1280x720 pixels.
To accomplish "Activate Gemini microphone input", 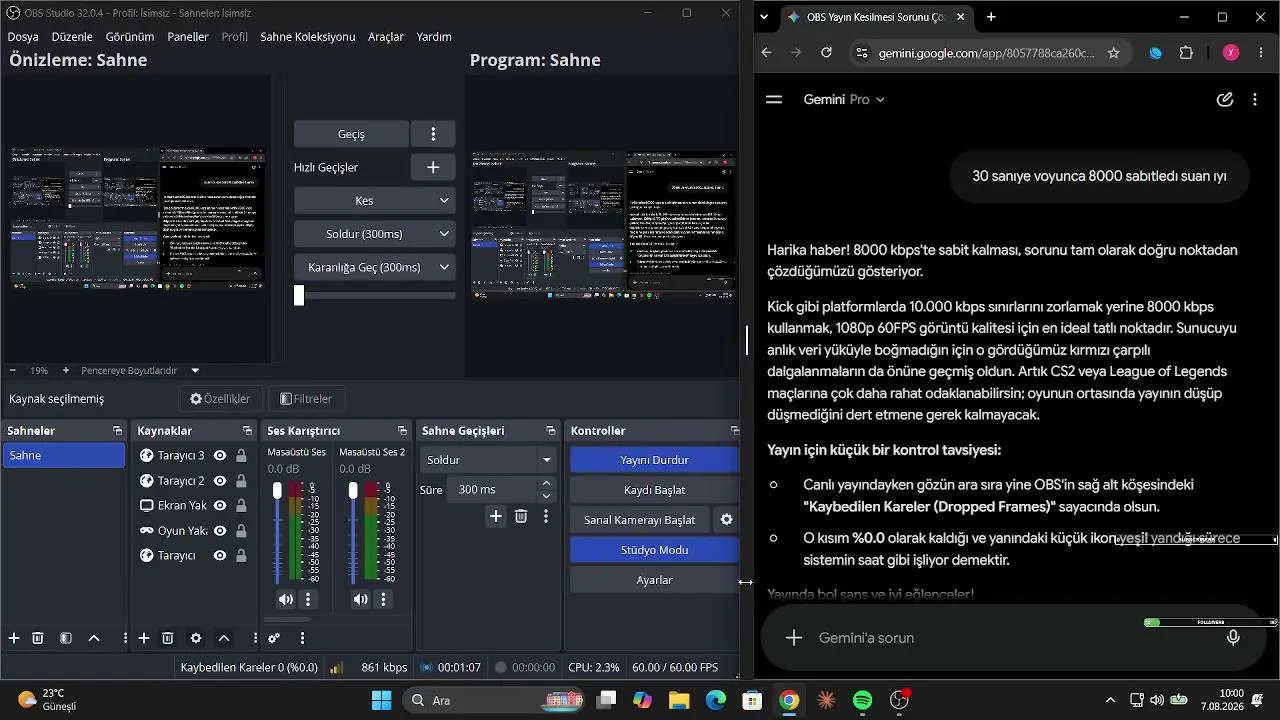I will pyautogui.click(x=1233, y=638).
